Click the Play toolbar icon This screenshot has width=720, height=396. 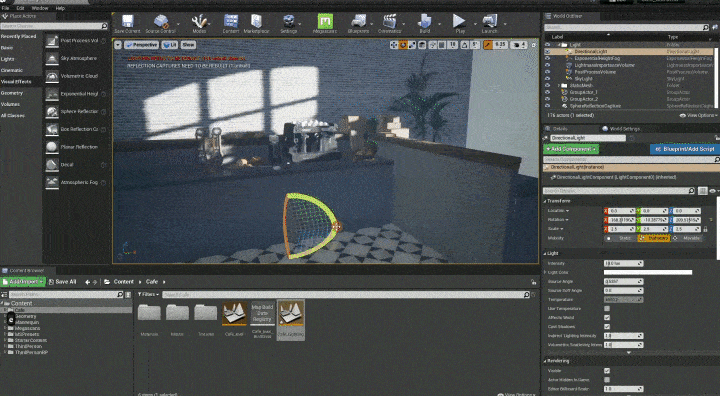point(459,23)
